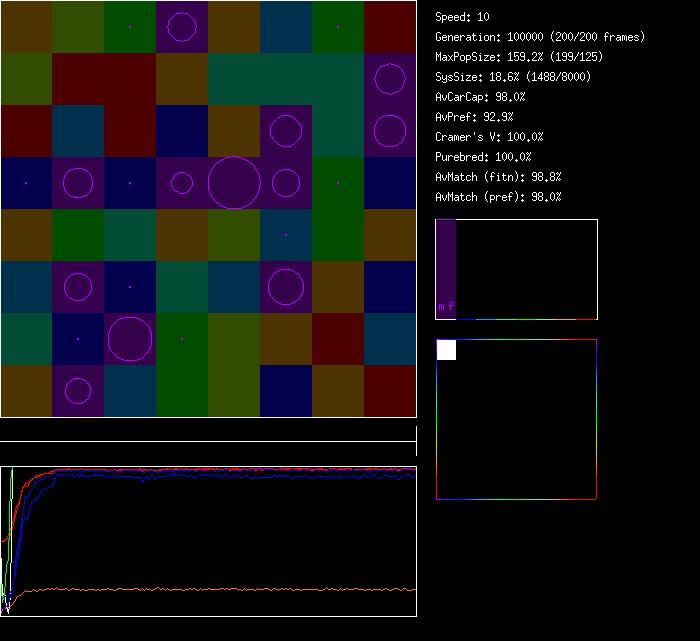700x641 pixels.
Task: Select the circle in the second grid row
Action: click(x=390, y=79)
